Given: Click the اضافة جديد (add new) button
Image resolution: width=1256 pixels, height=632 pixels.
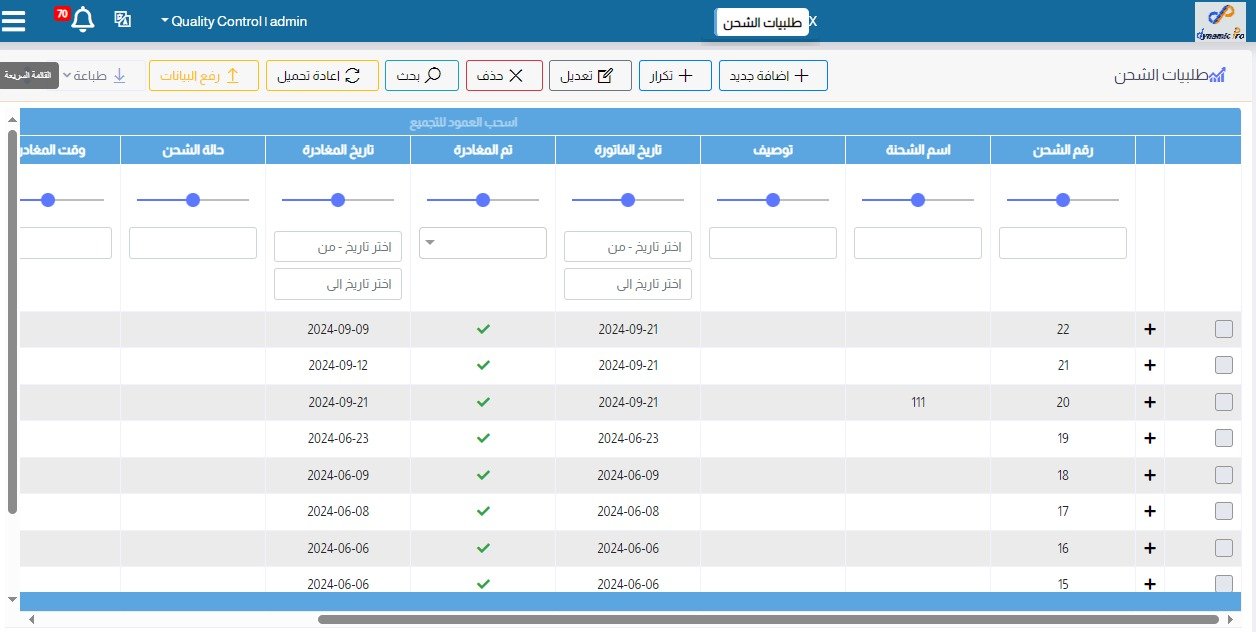Looking at the screenshot, I should coord(773,76).
